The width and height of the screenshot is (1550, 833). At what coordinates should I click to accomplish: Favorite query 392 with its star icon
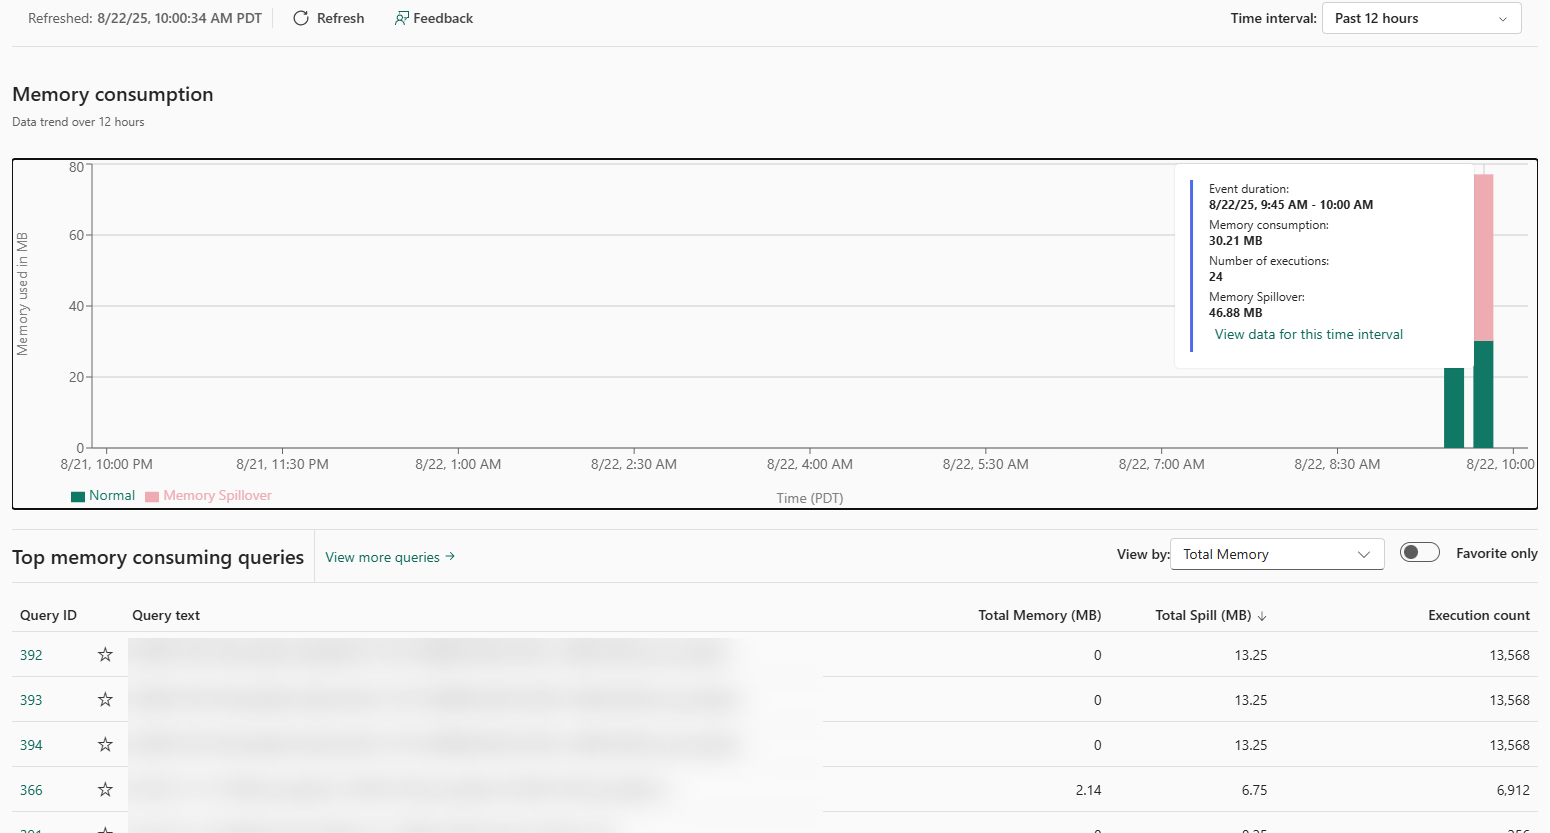tap(105, 655)
